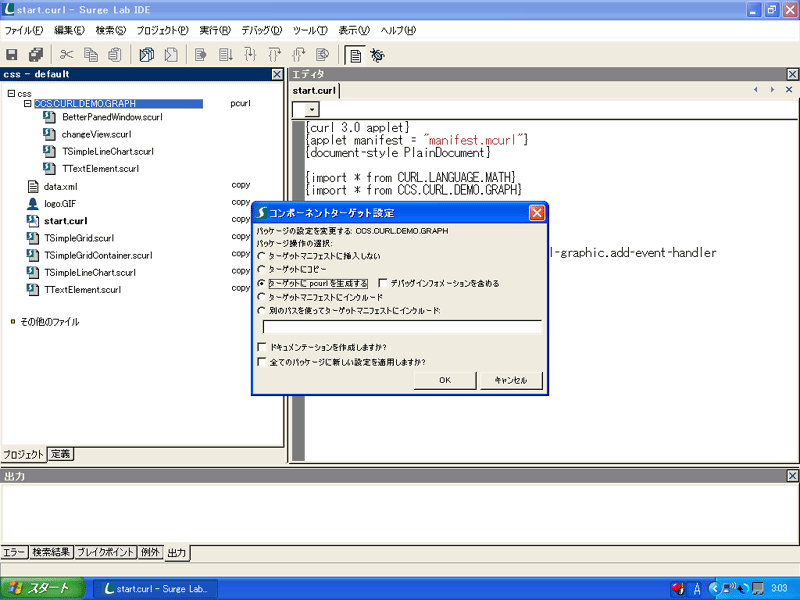The height and width of the screenshot is (600, 800).
Task: Click the BetterPanedWindow.scurl file icon
Action: [x=50, y=117]
